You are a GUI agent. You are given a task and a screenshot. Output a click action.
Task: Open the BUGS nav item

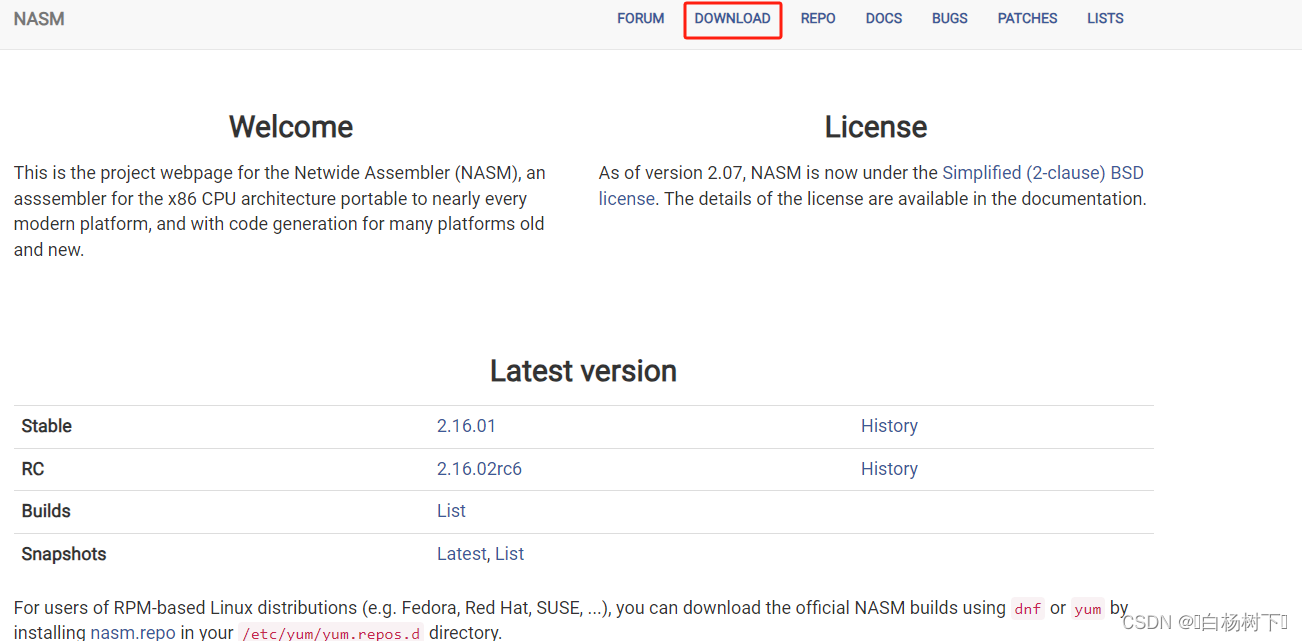950,19
